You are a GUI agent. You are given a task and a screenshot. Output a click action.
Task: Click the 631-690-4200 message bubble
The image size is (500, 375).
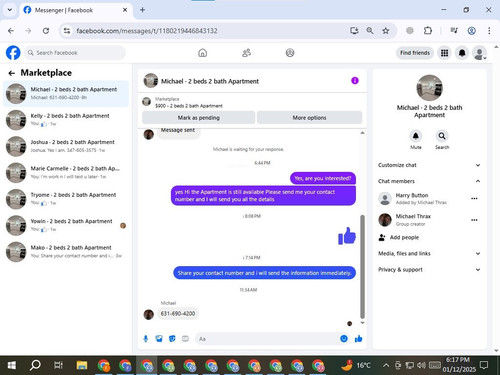[178, 313]
